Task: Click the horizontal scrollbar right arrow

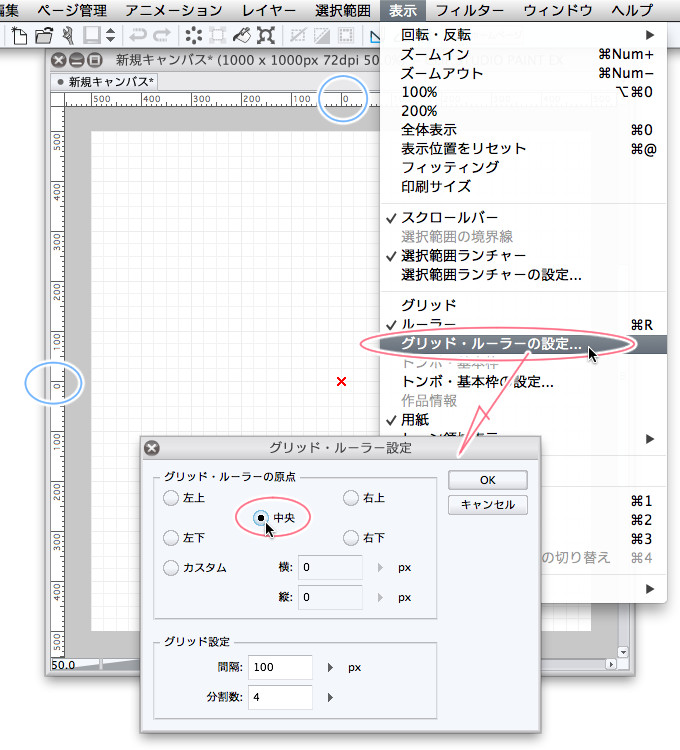Action: pyautogui.click(x=611, y=664)
